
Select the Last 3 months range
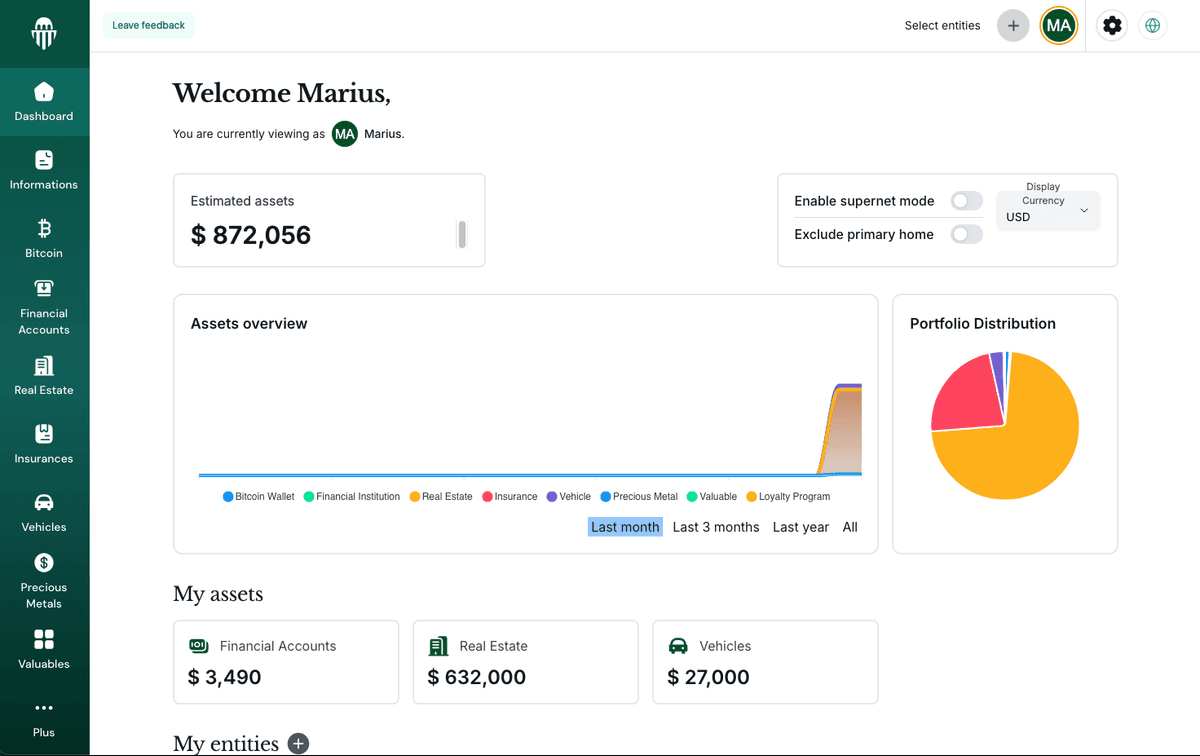[x=715, y=527]
